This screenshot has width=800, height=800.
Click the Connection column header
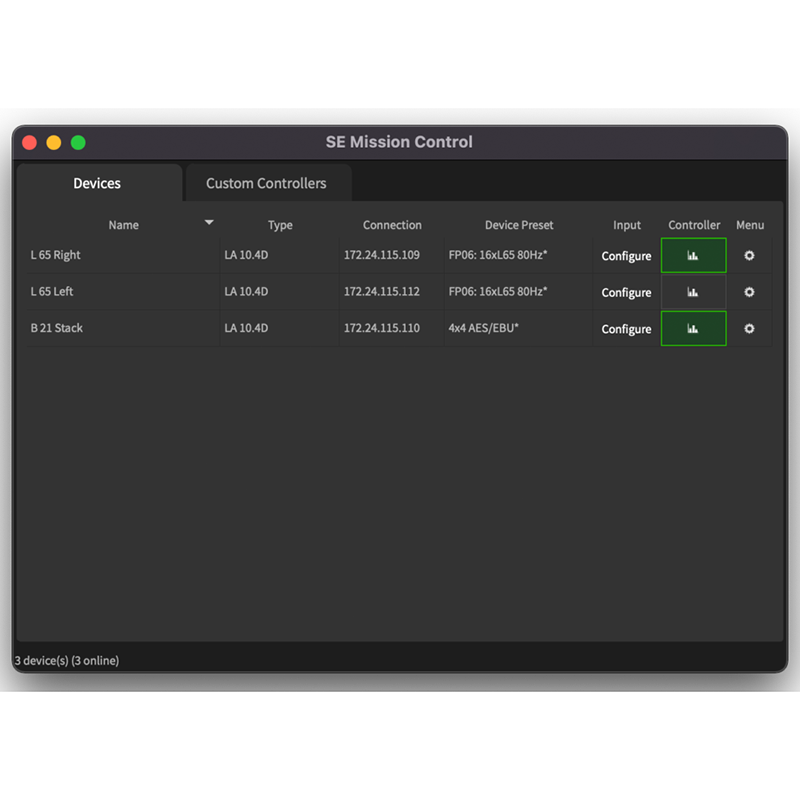[x=392, y=225]
